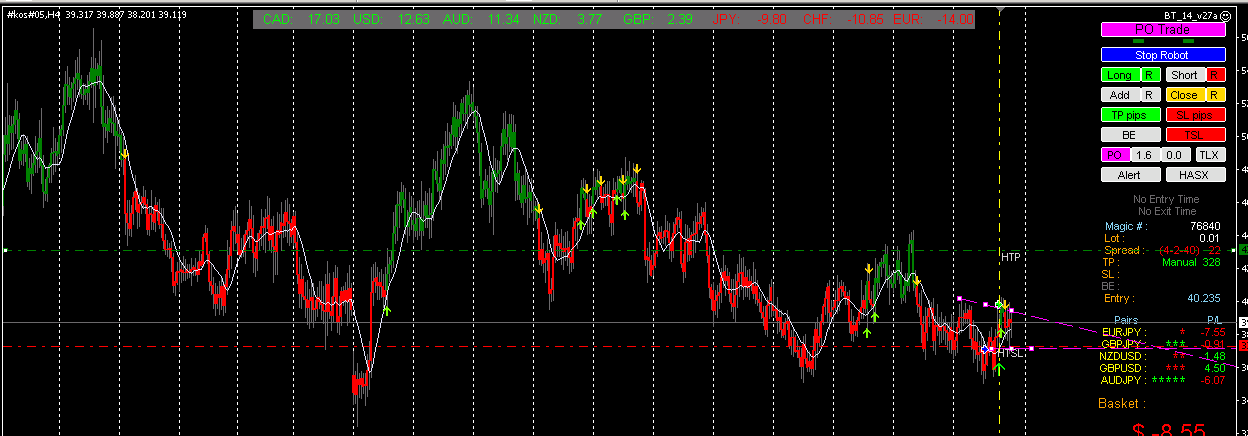
Task: Click the USD 12.63 strength reading
Action: click(391, 19)
